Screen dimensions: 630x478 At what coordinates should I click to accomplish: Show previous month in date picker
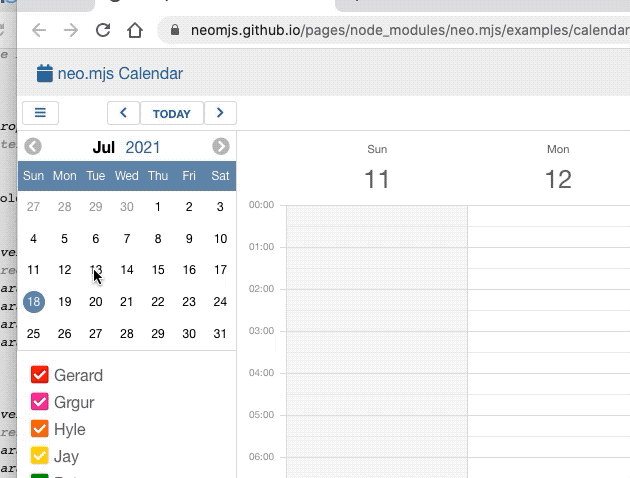coord(33,146)
